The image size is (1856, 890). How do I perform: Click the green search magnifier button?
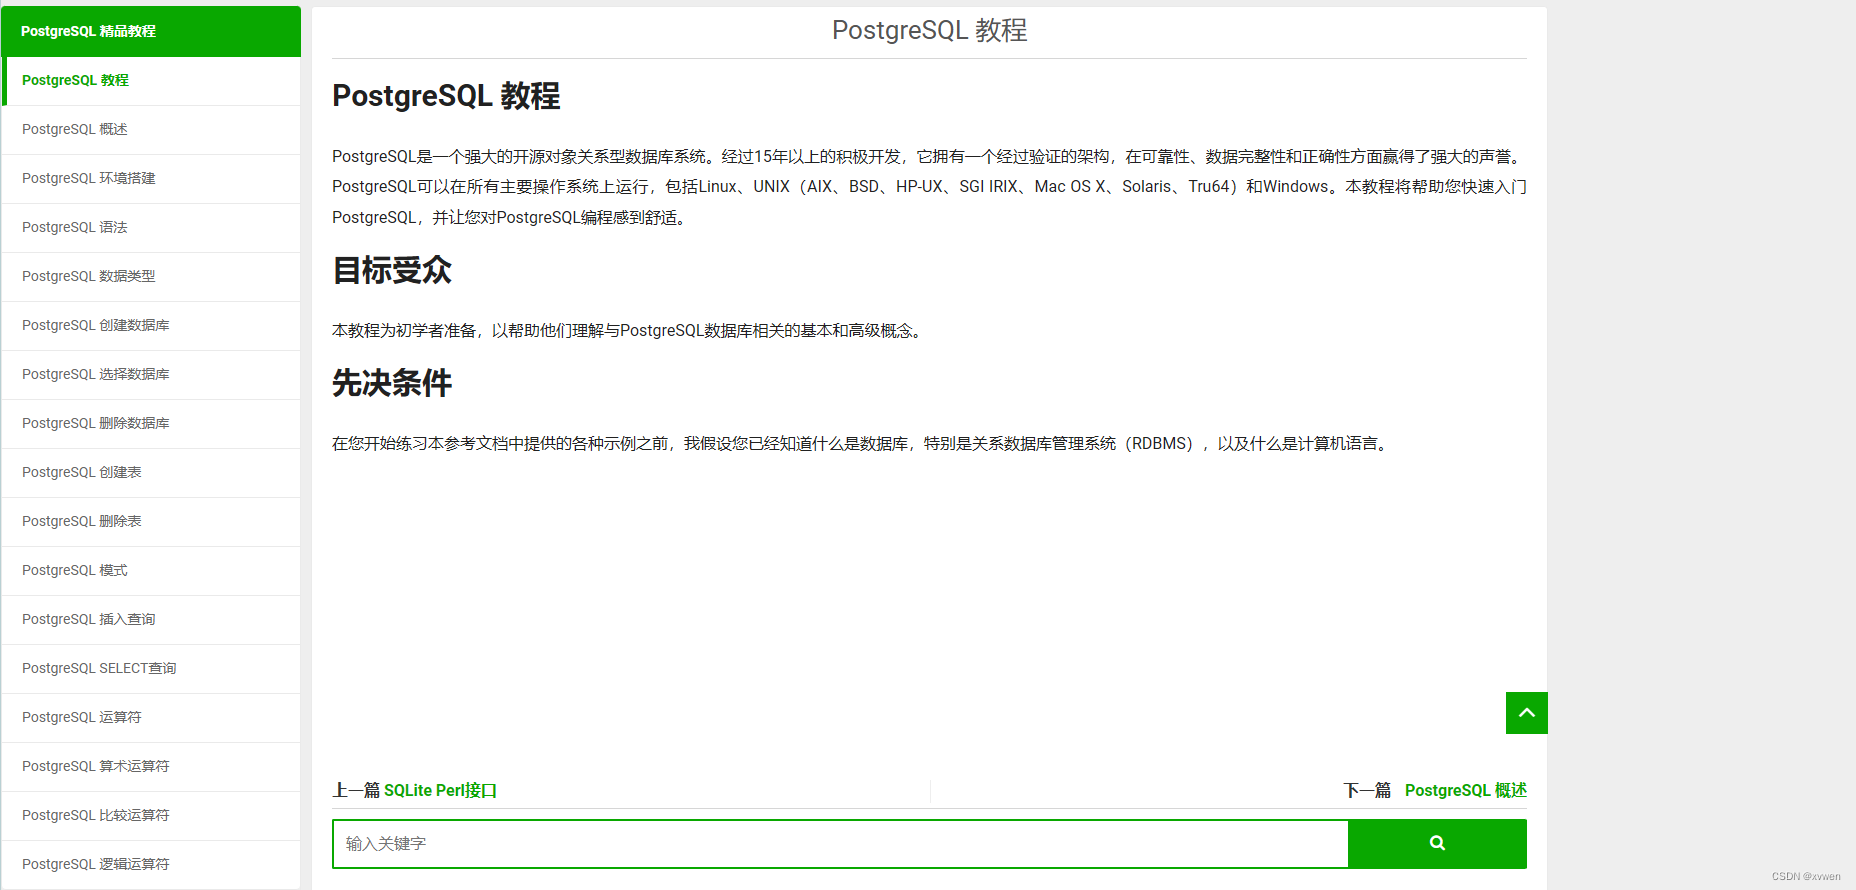click(x=1437, y=843)
